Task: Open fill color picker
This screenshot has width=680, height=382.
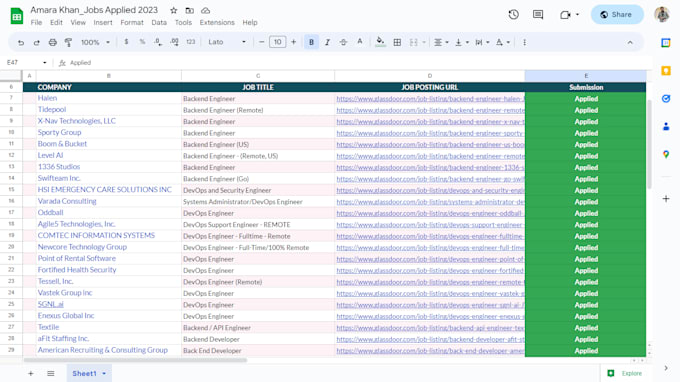Action: point(380,42)
